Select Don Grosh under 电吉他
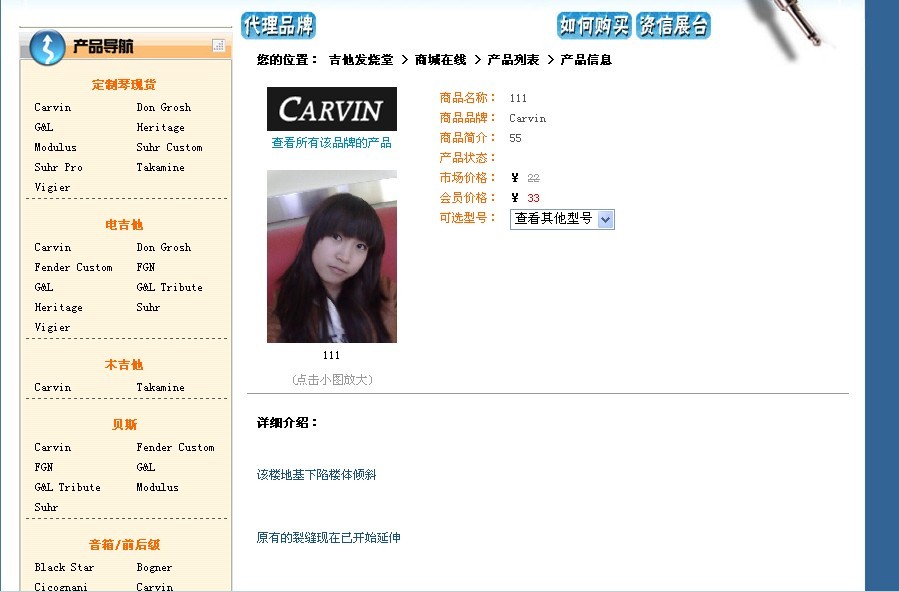Viewport: 899px width, 592px height. (x=164, y=247)
